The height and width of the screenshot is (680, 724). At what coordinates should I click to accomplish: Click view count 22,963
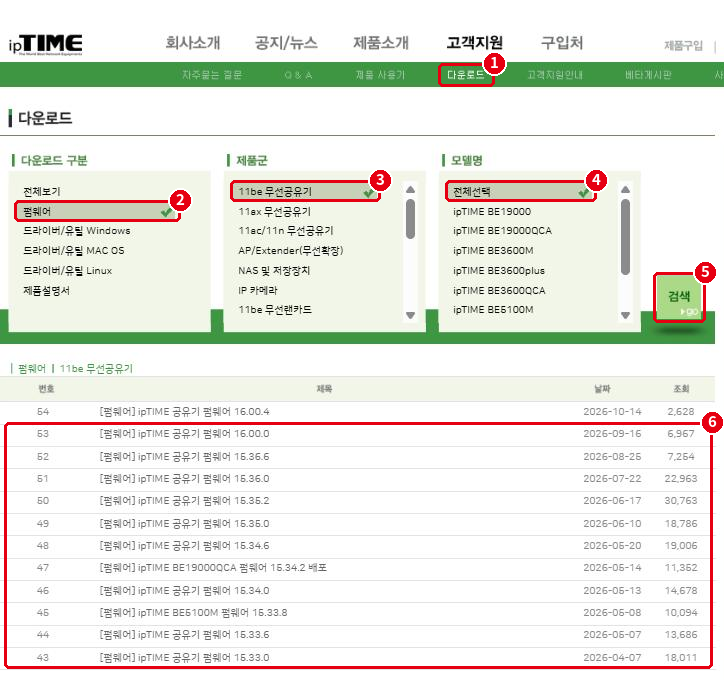click(681, 479)
